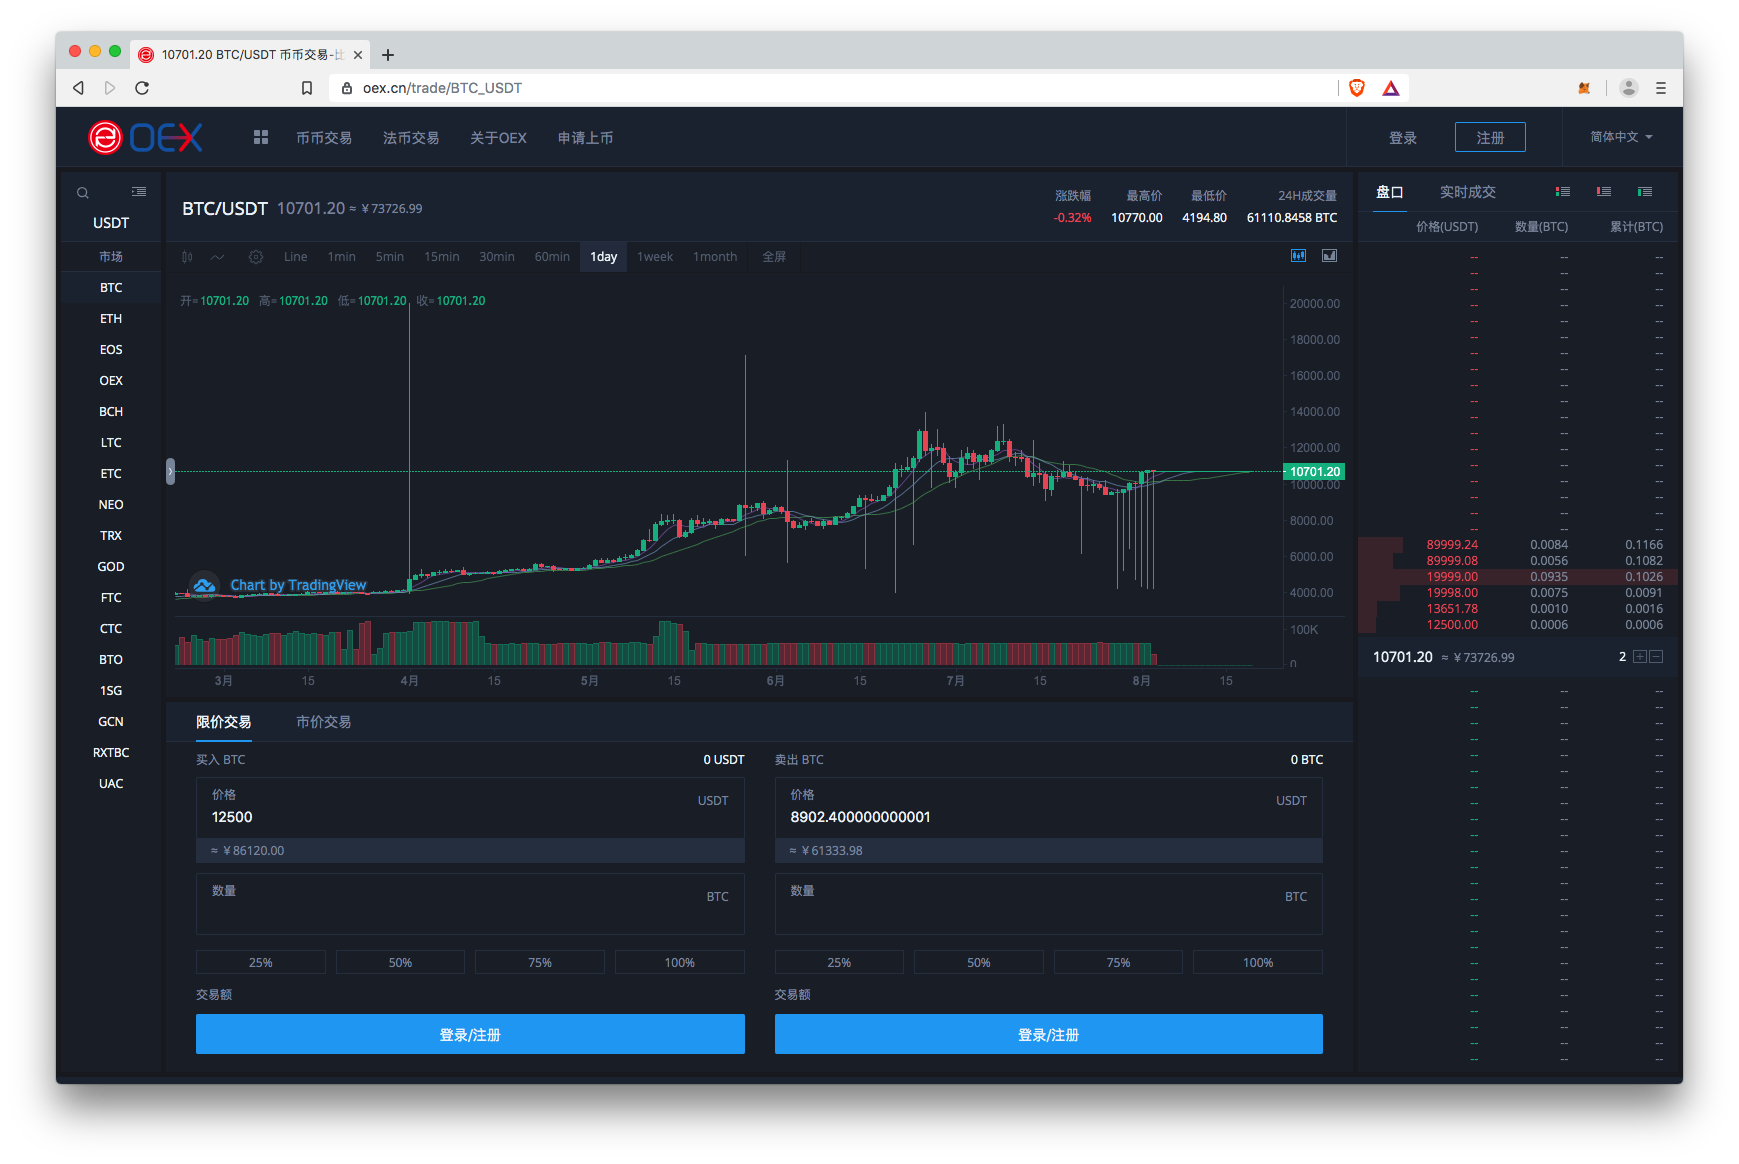The width and height of the screenshot is (1739, 1164).
Task: Click the browser bookmark icon
Action: pos(307,88)
